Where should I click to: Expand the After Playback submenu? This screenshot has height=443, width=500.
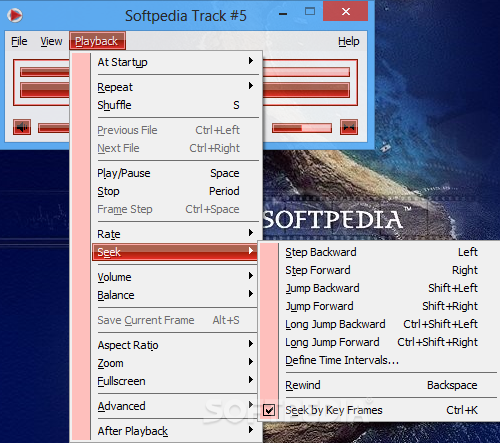pyautogui.click(x=175, y=431)
